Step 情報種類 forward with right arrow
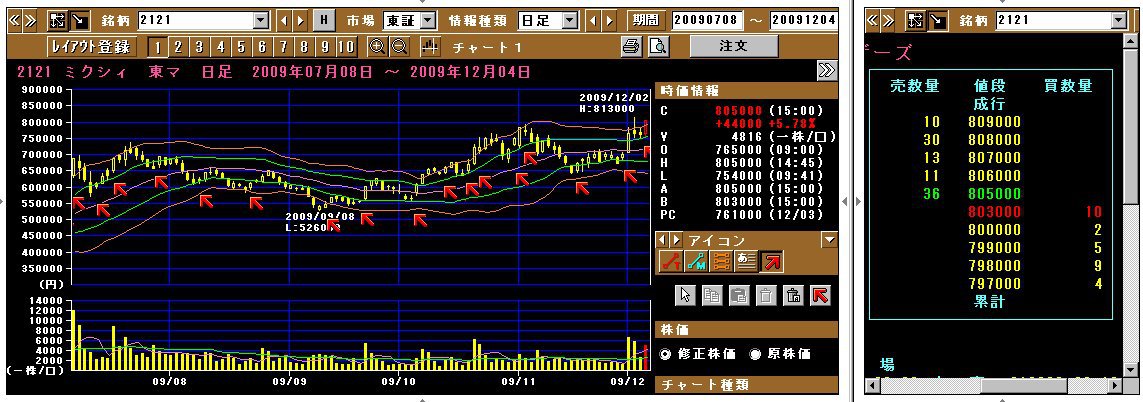 (607, 20)
